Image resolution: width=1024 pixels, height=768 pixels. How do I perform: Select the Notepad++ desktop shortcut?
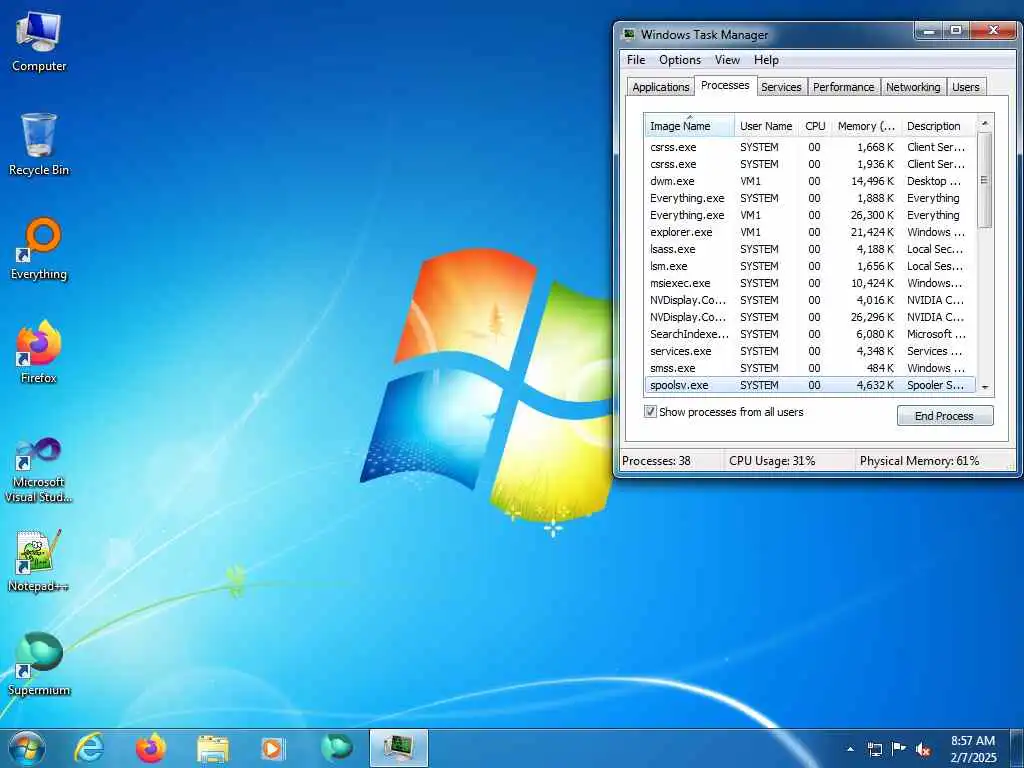coord(39,561)
